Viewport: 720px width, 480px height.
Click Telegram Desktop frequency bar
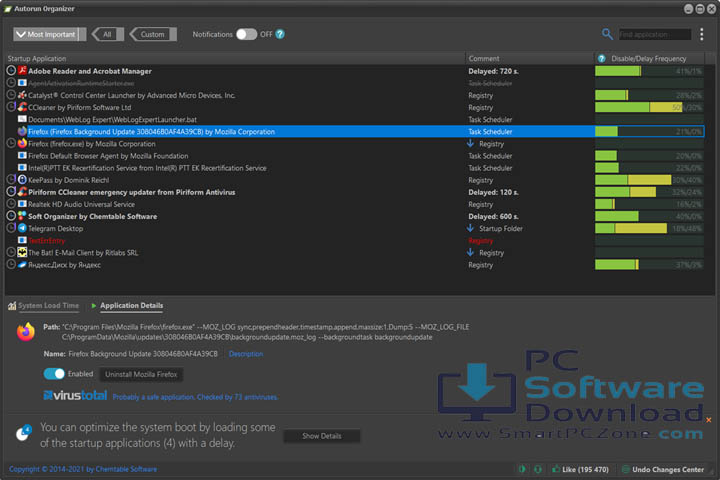point(649,228)
